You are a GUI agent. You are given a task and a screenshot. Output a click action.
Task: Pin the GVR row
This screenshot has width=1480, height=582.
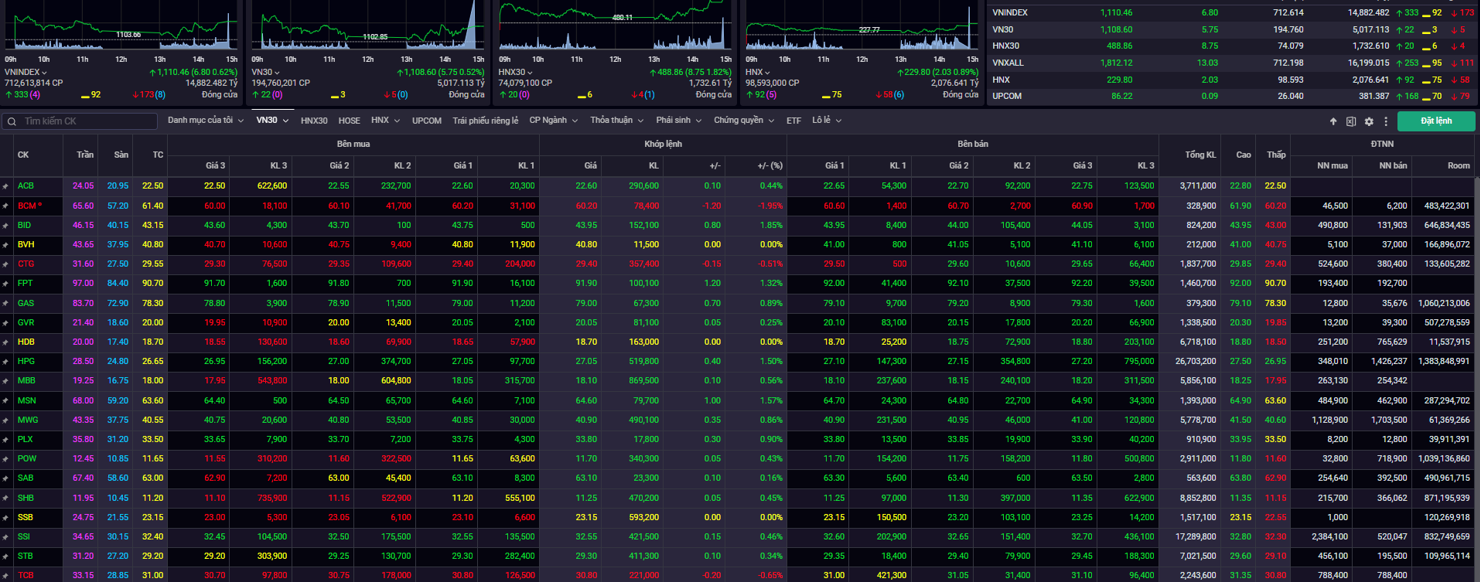tap(5, 323)
